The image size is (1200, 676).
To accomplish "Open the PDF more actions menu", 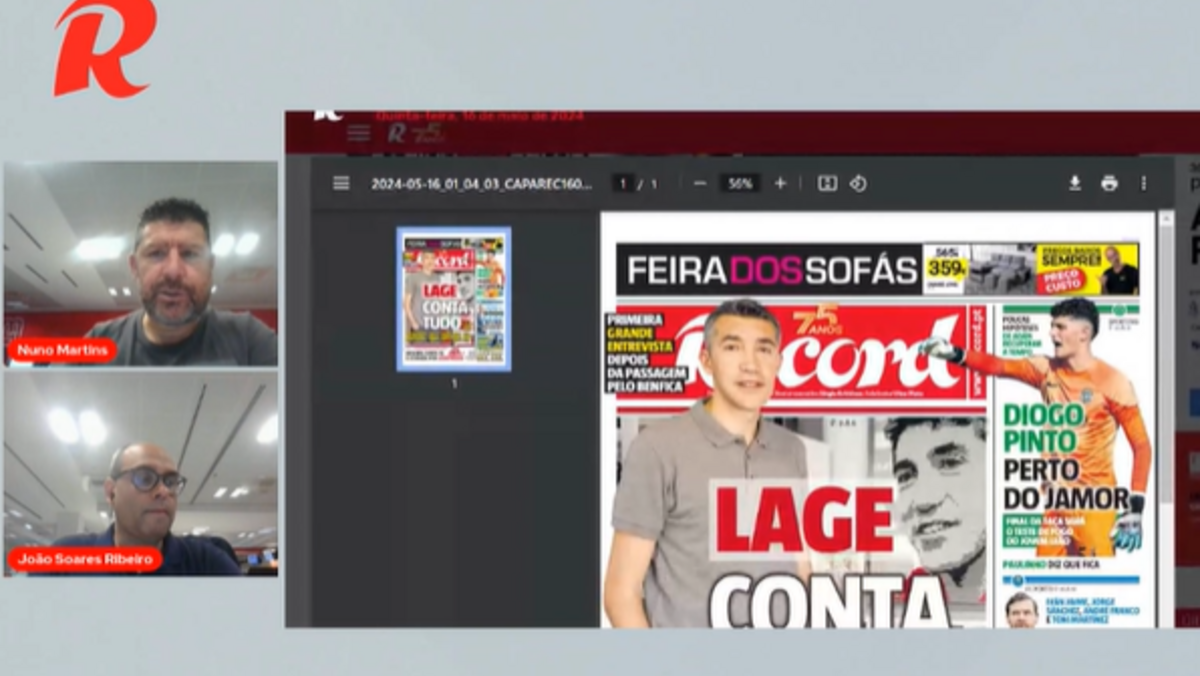I will [x=1143, y=184].
